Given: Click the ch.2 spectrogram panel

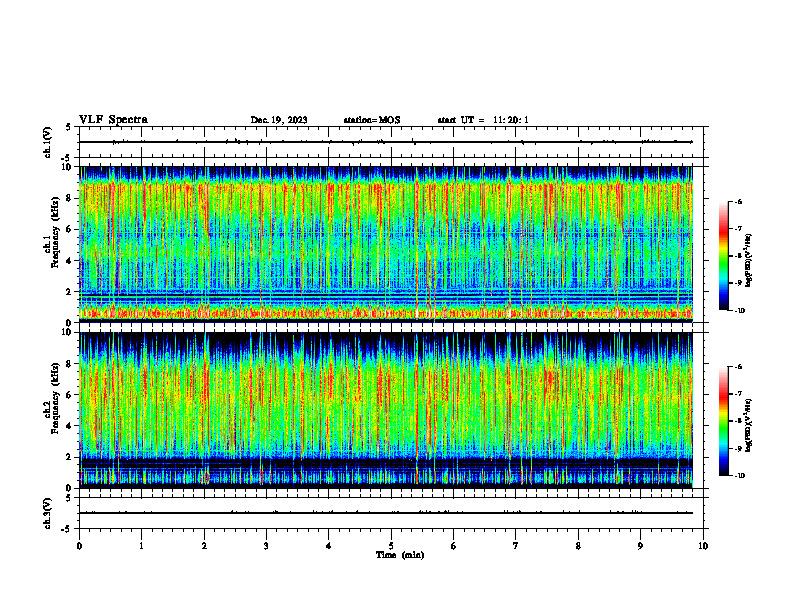Looking at the screenshot, I should point(386,410).
